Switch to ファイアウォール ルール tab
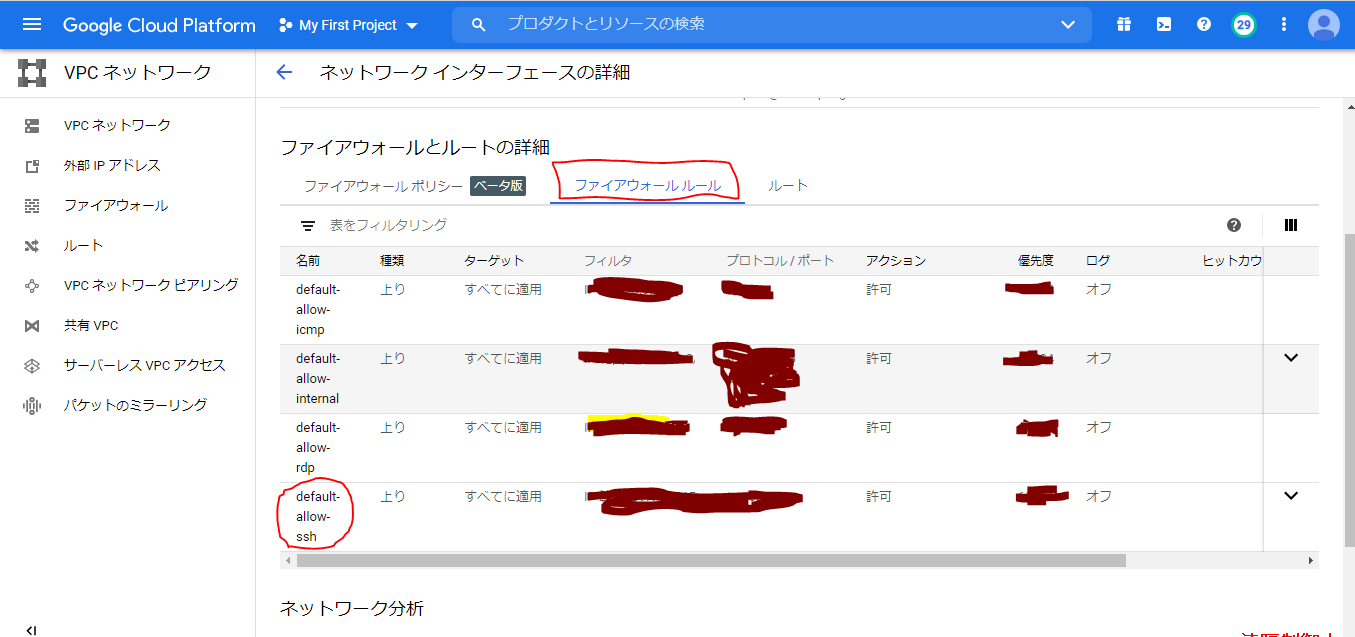The width and height of the screenshot is (1355, 637). tap(647, 186)
